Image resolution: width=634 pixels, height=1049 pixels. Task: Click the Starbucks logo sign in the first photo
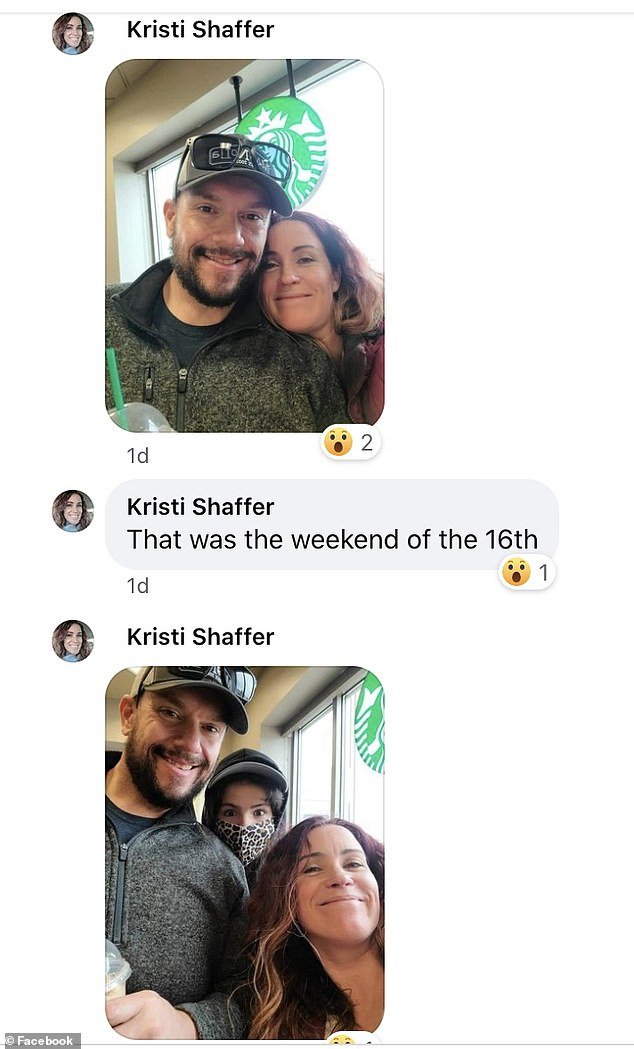pos(284,149)
